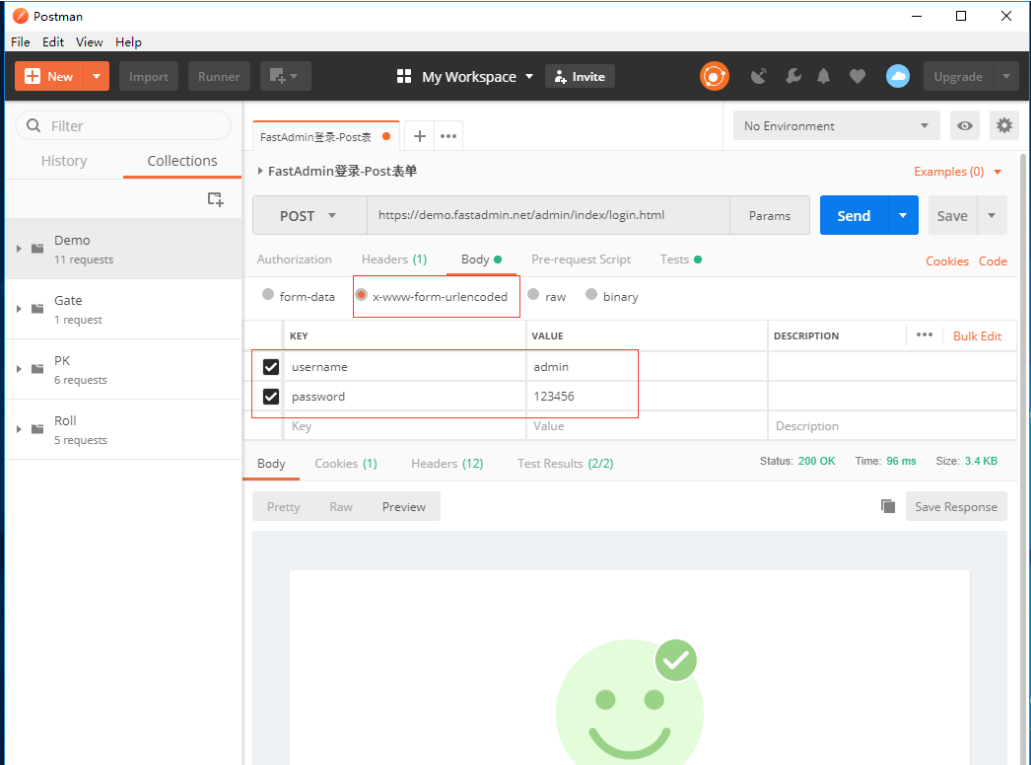Viewport: 1031px width, 765px height.
Task: Expand the Roll collection arrow
Action: tap(19, 429)
